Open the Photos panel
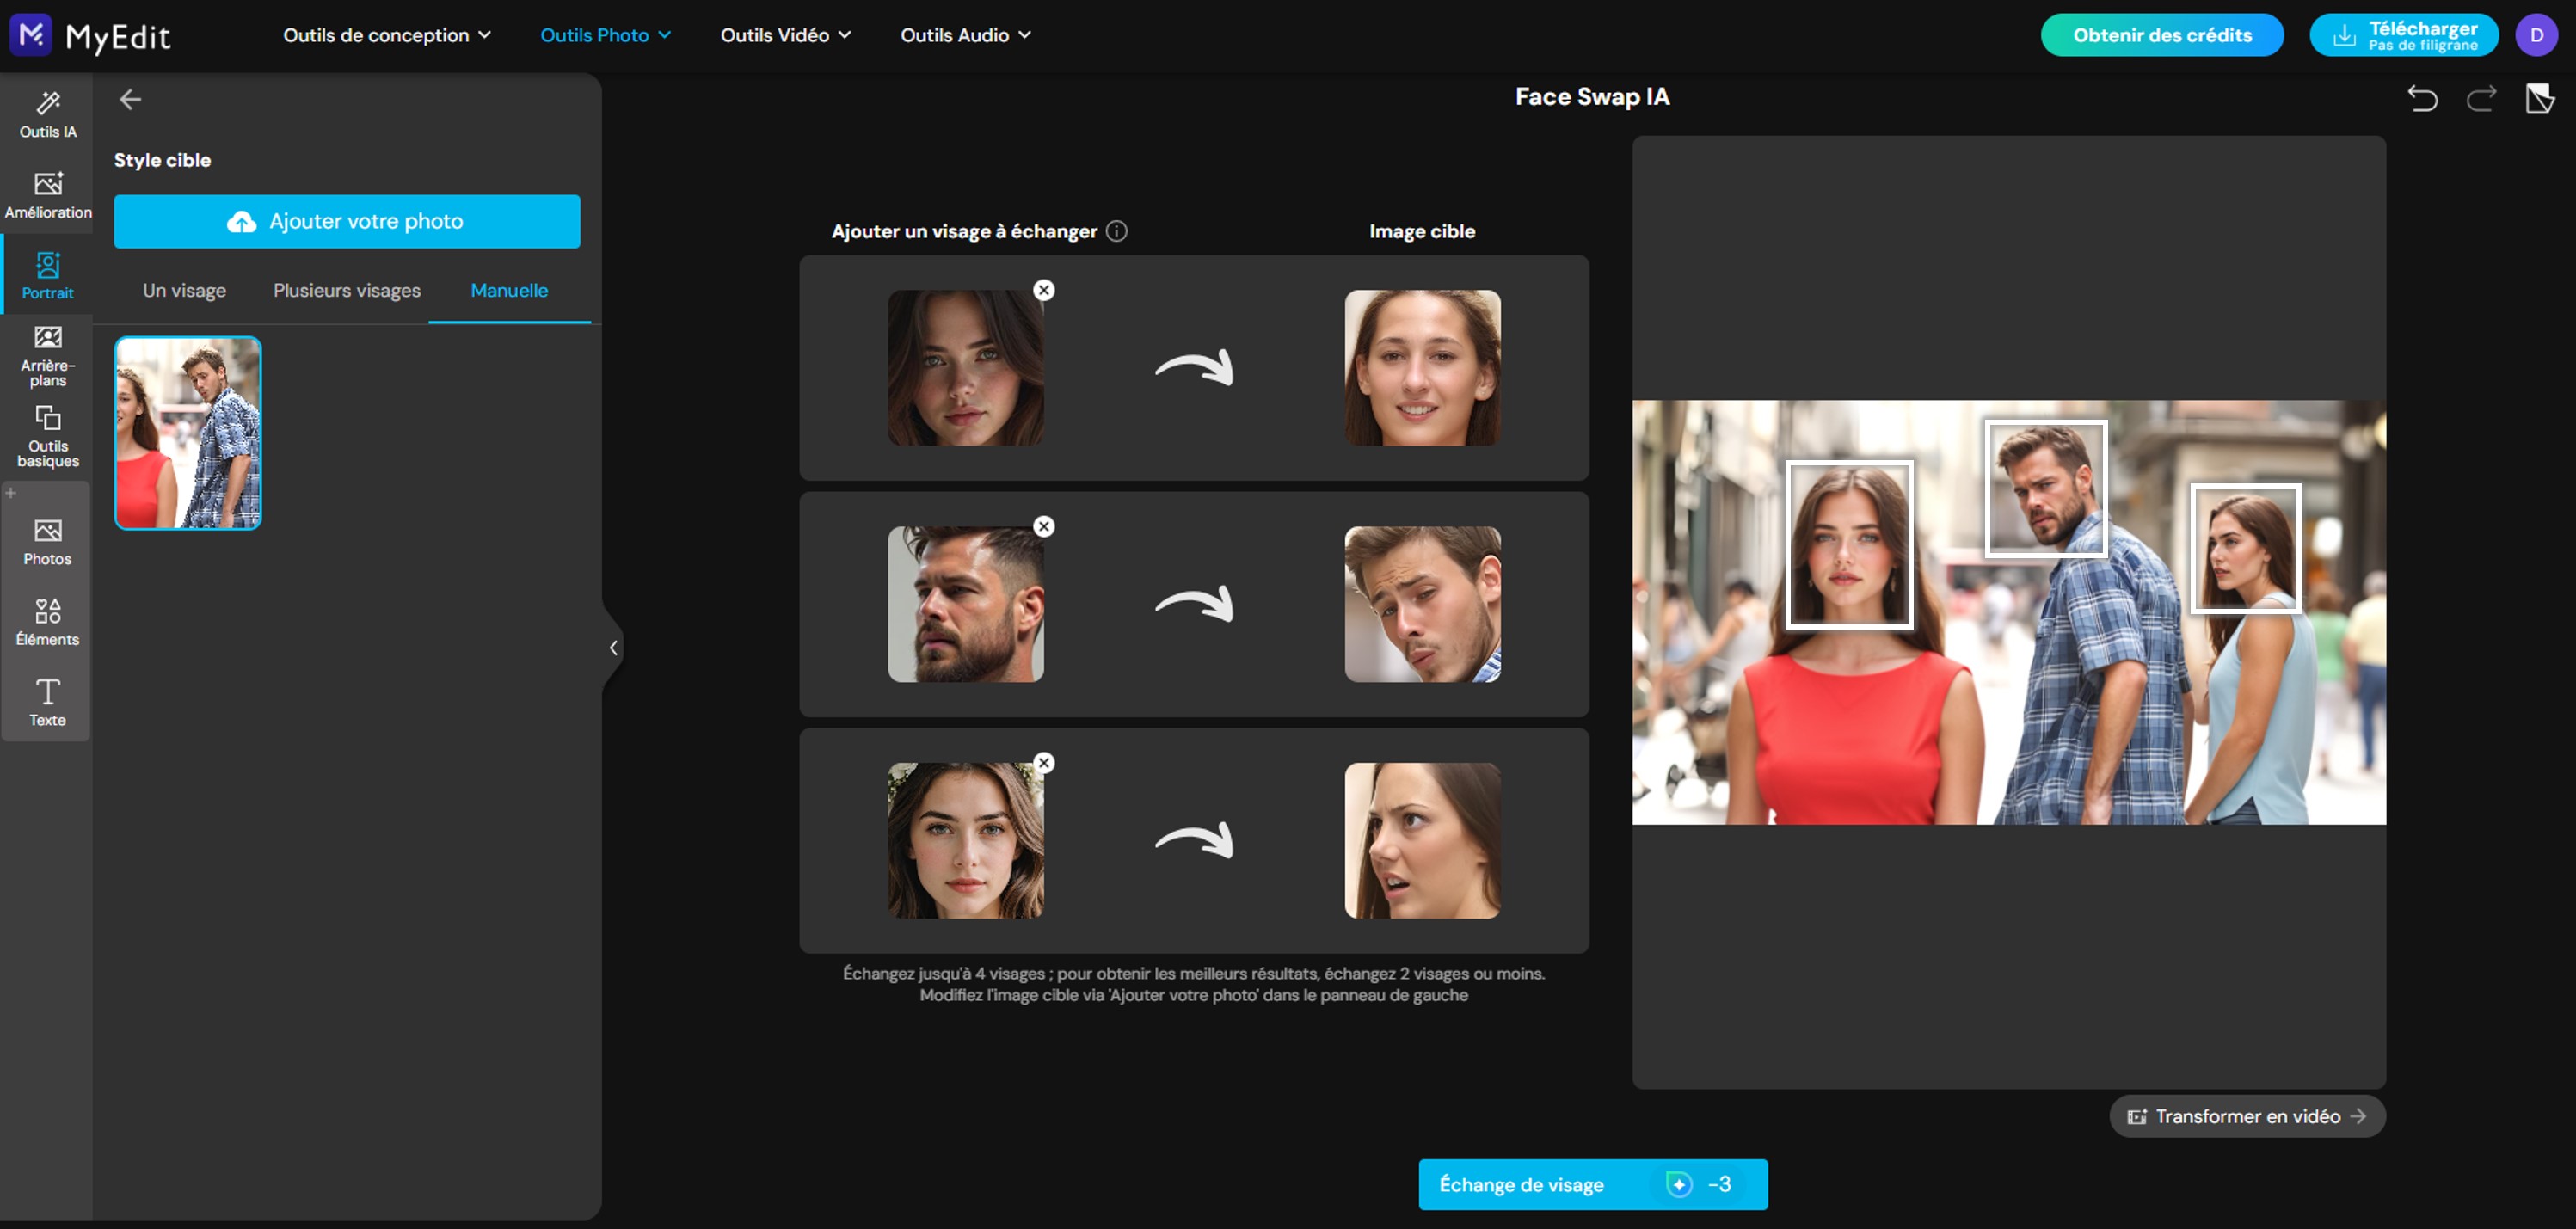Screen dimensions: 2576x1229 click(x=47, y=541)
